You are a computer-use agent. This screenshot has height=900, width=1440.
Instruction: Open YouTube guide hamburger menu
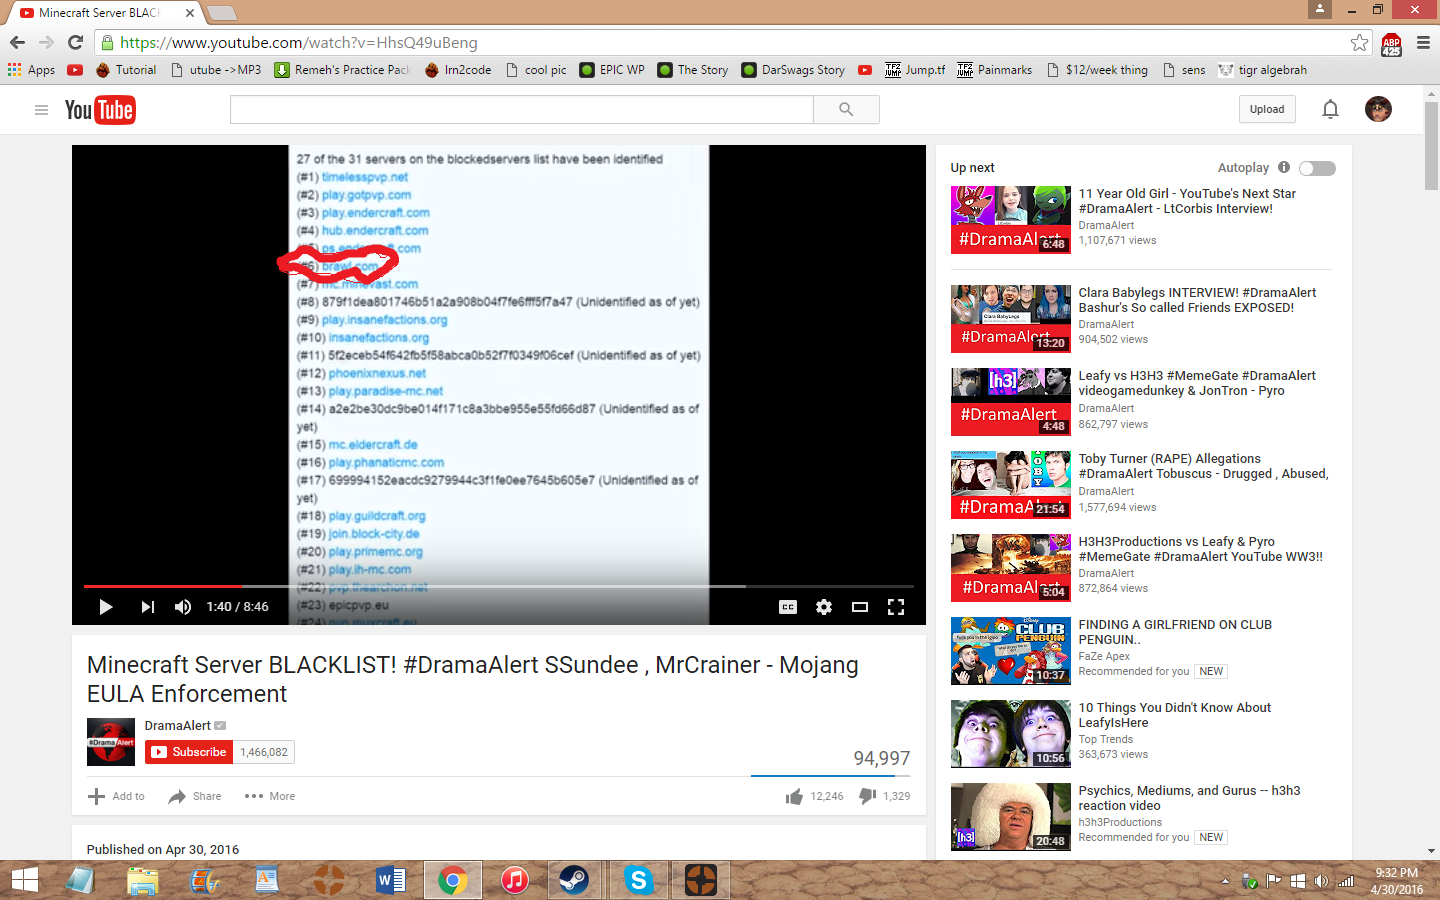41,110
